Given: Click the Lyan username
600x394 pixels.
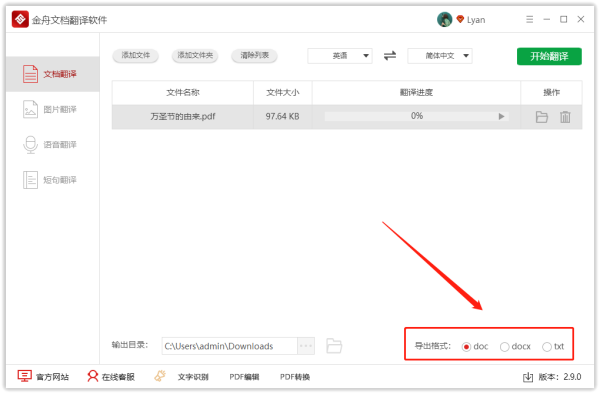Looking at the screenshot, I should pyautogui.click(x=476, y=20).
